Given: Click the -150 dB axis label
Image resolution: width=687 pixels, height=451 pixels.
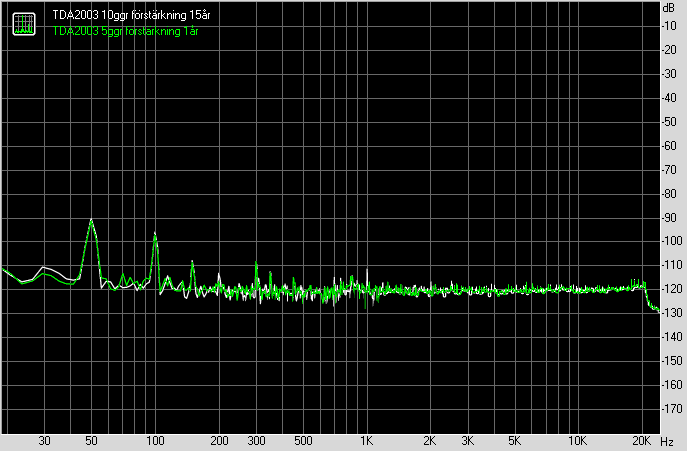Looking at the screenshot, I should point(671,361).
